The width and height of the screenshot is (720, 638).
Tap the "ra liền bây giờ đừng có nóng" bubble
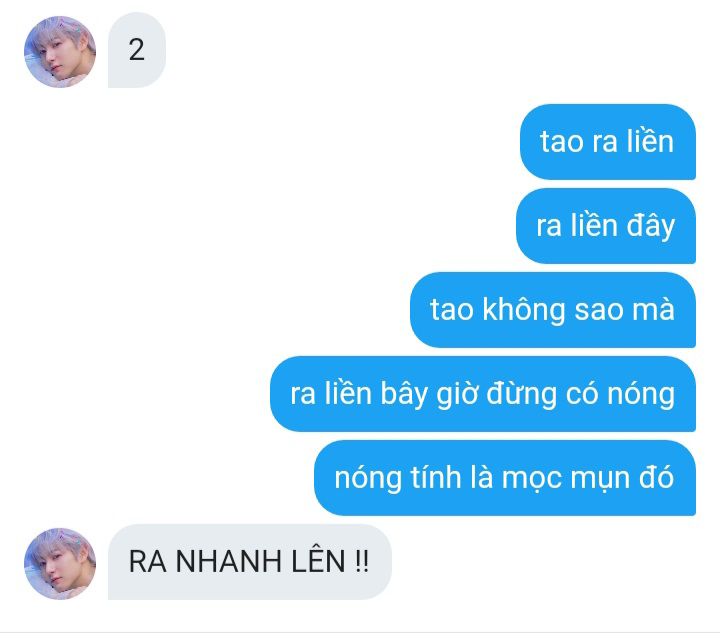[483, 394]
